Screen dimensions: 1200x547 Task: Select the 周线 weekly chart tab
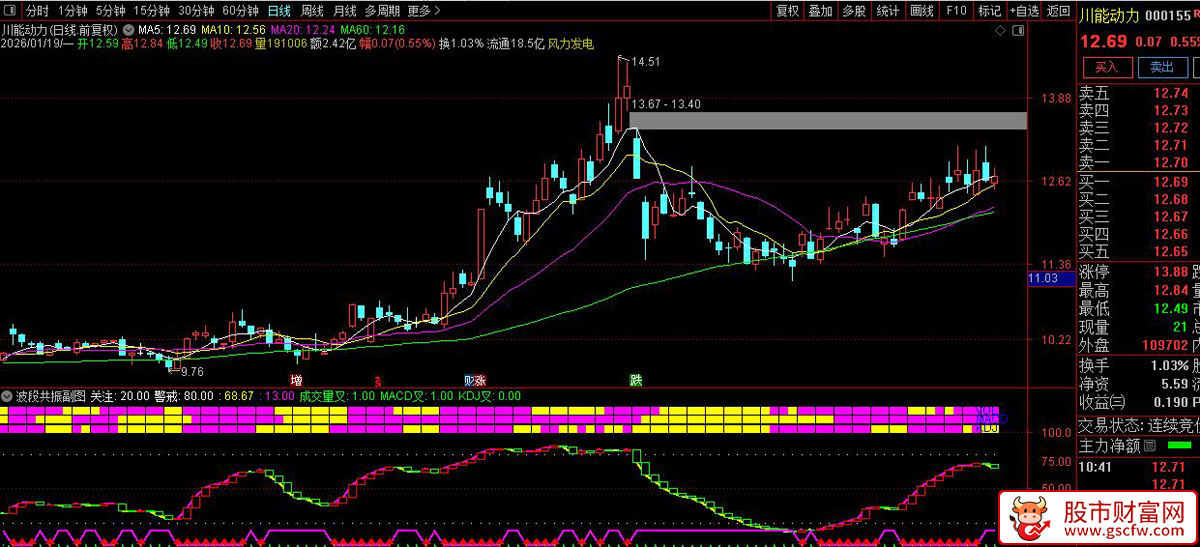tap(312, 11)
